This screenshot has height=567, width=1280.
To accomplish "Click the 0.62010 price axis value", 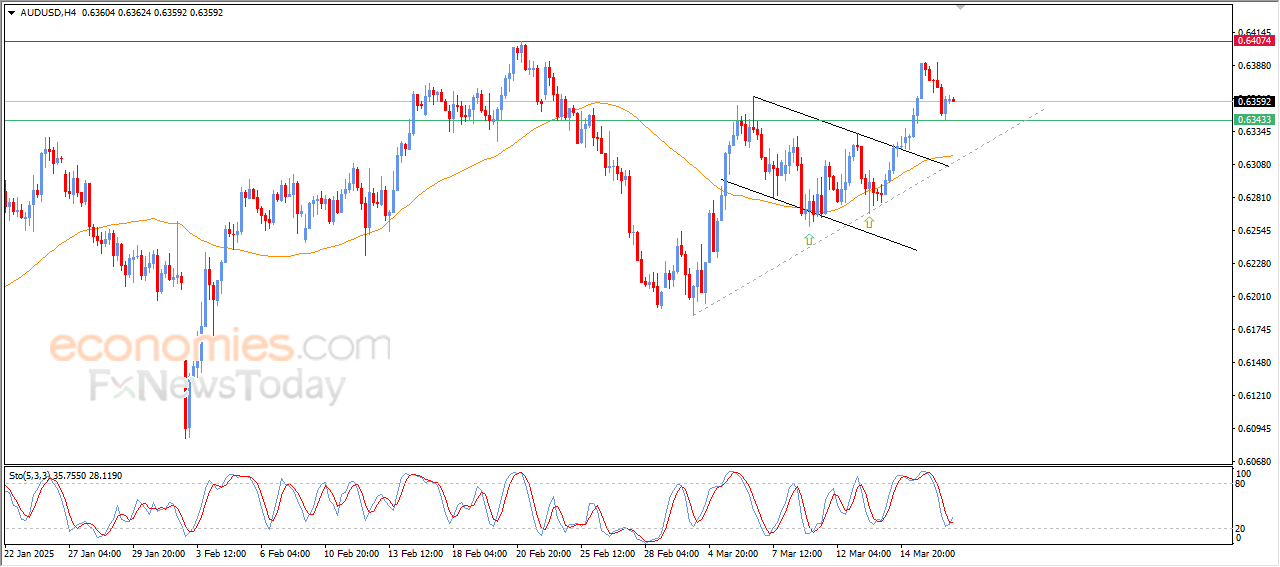I will pos(1254,297).
